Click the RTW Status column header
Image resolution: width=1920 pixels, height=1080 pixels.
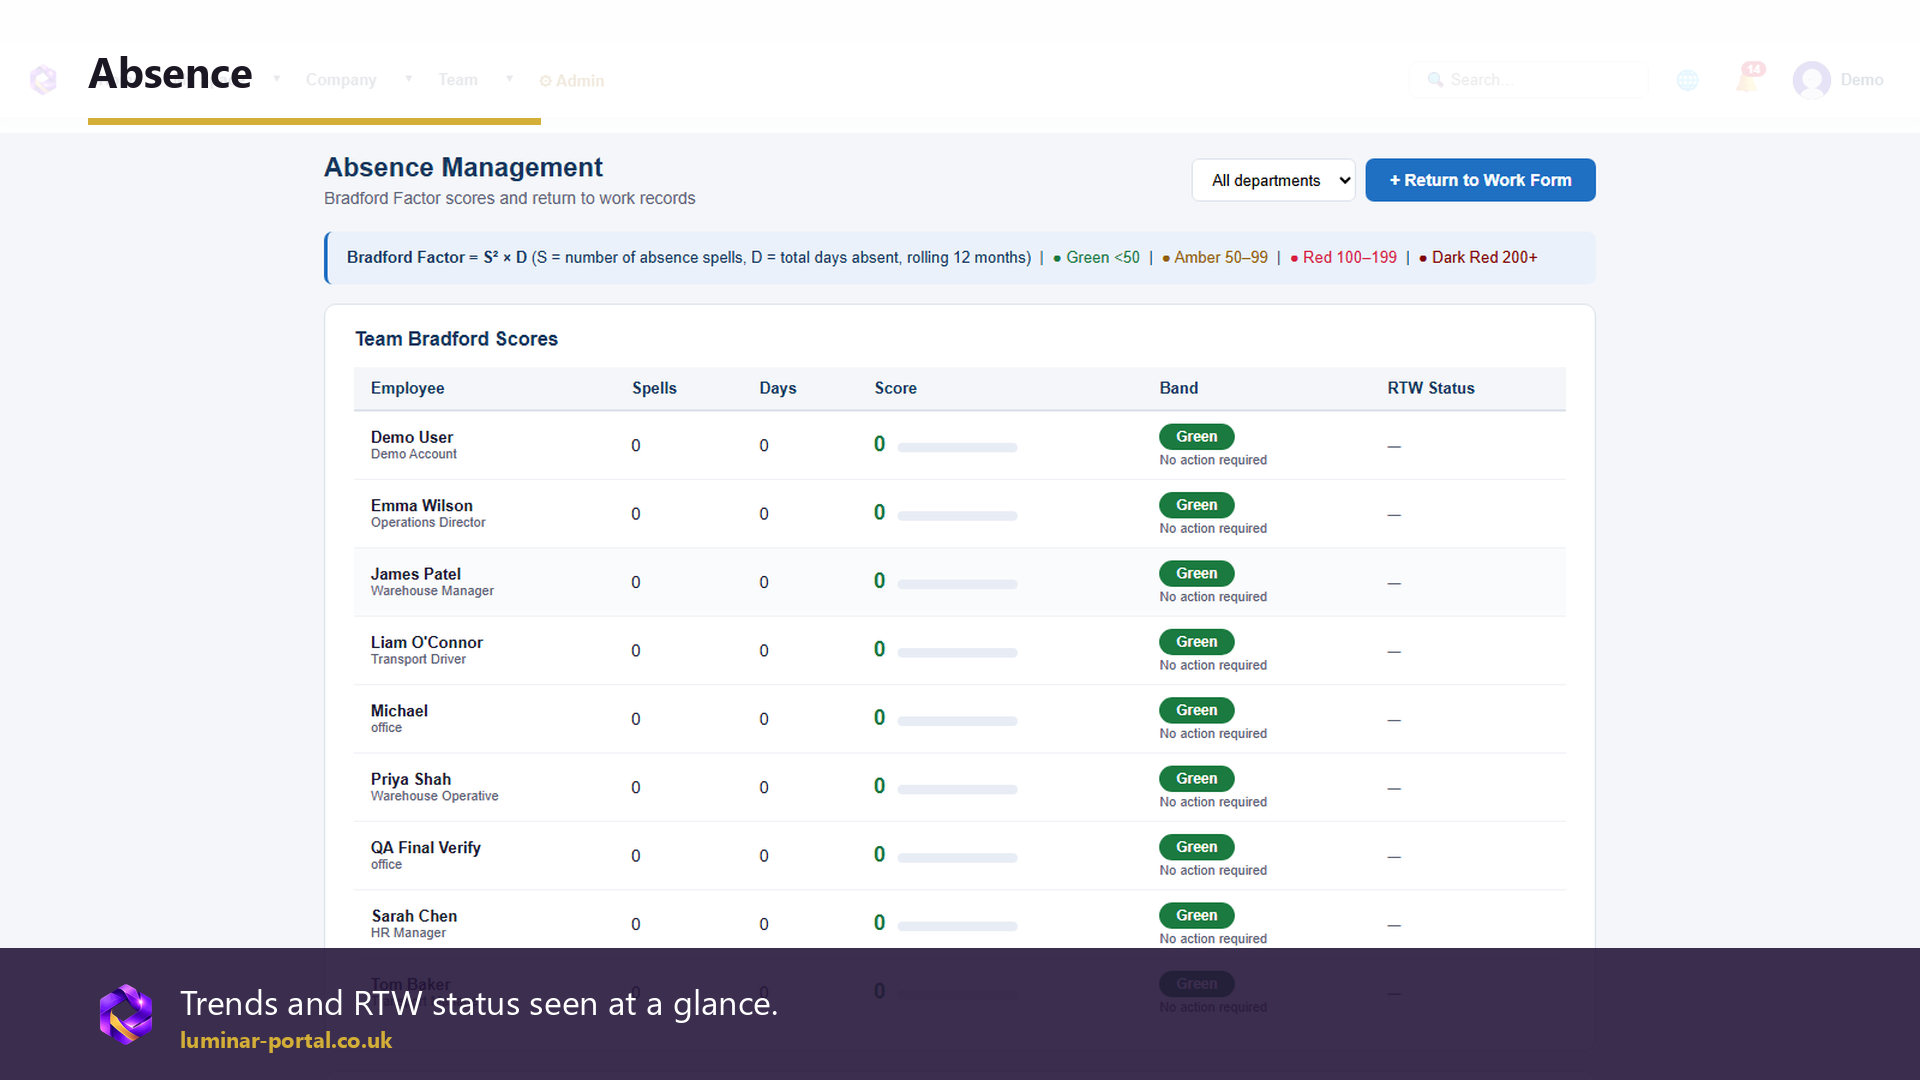click(x=1431, y=388)
